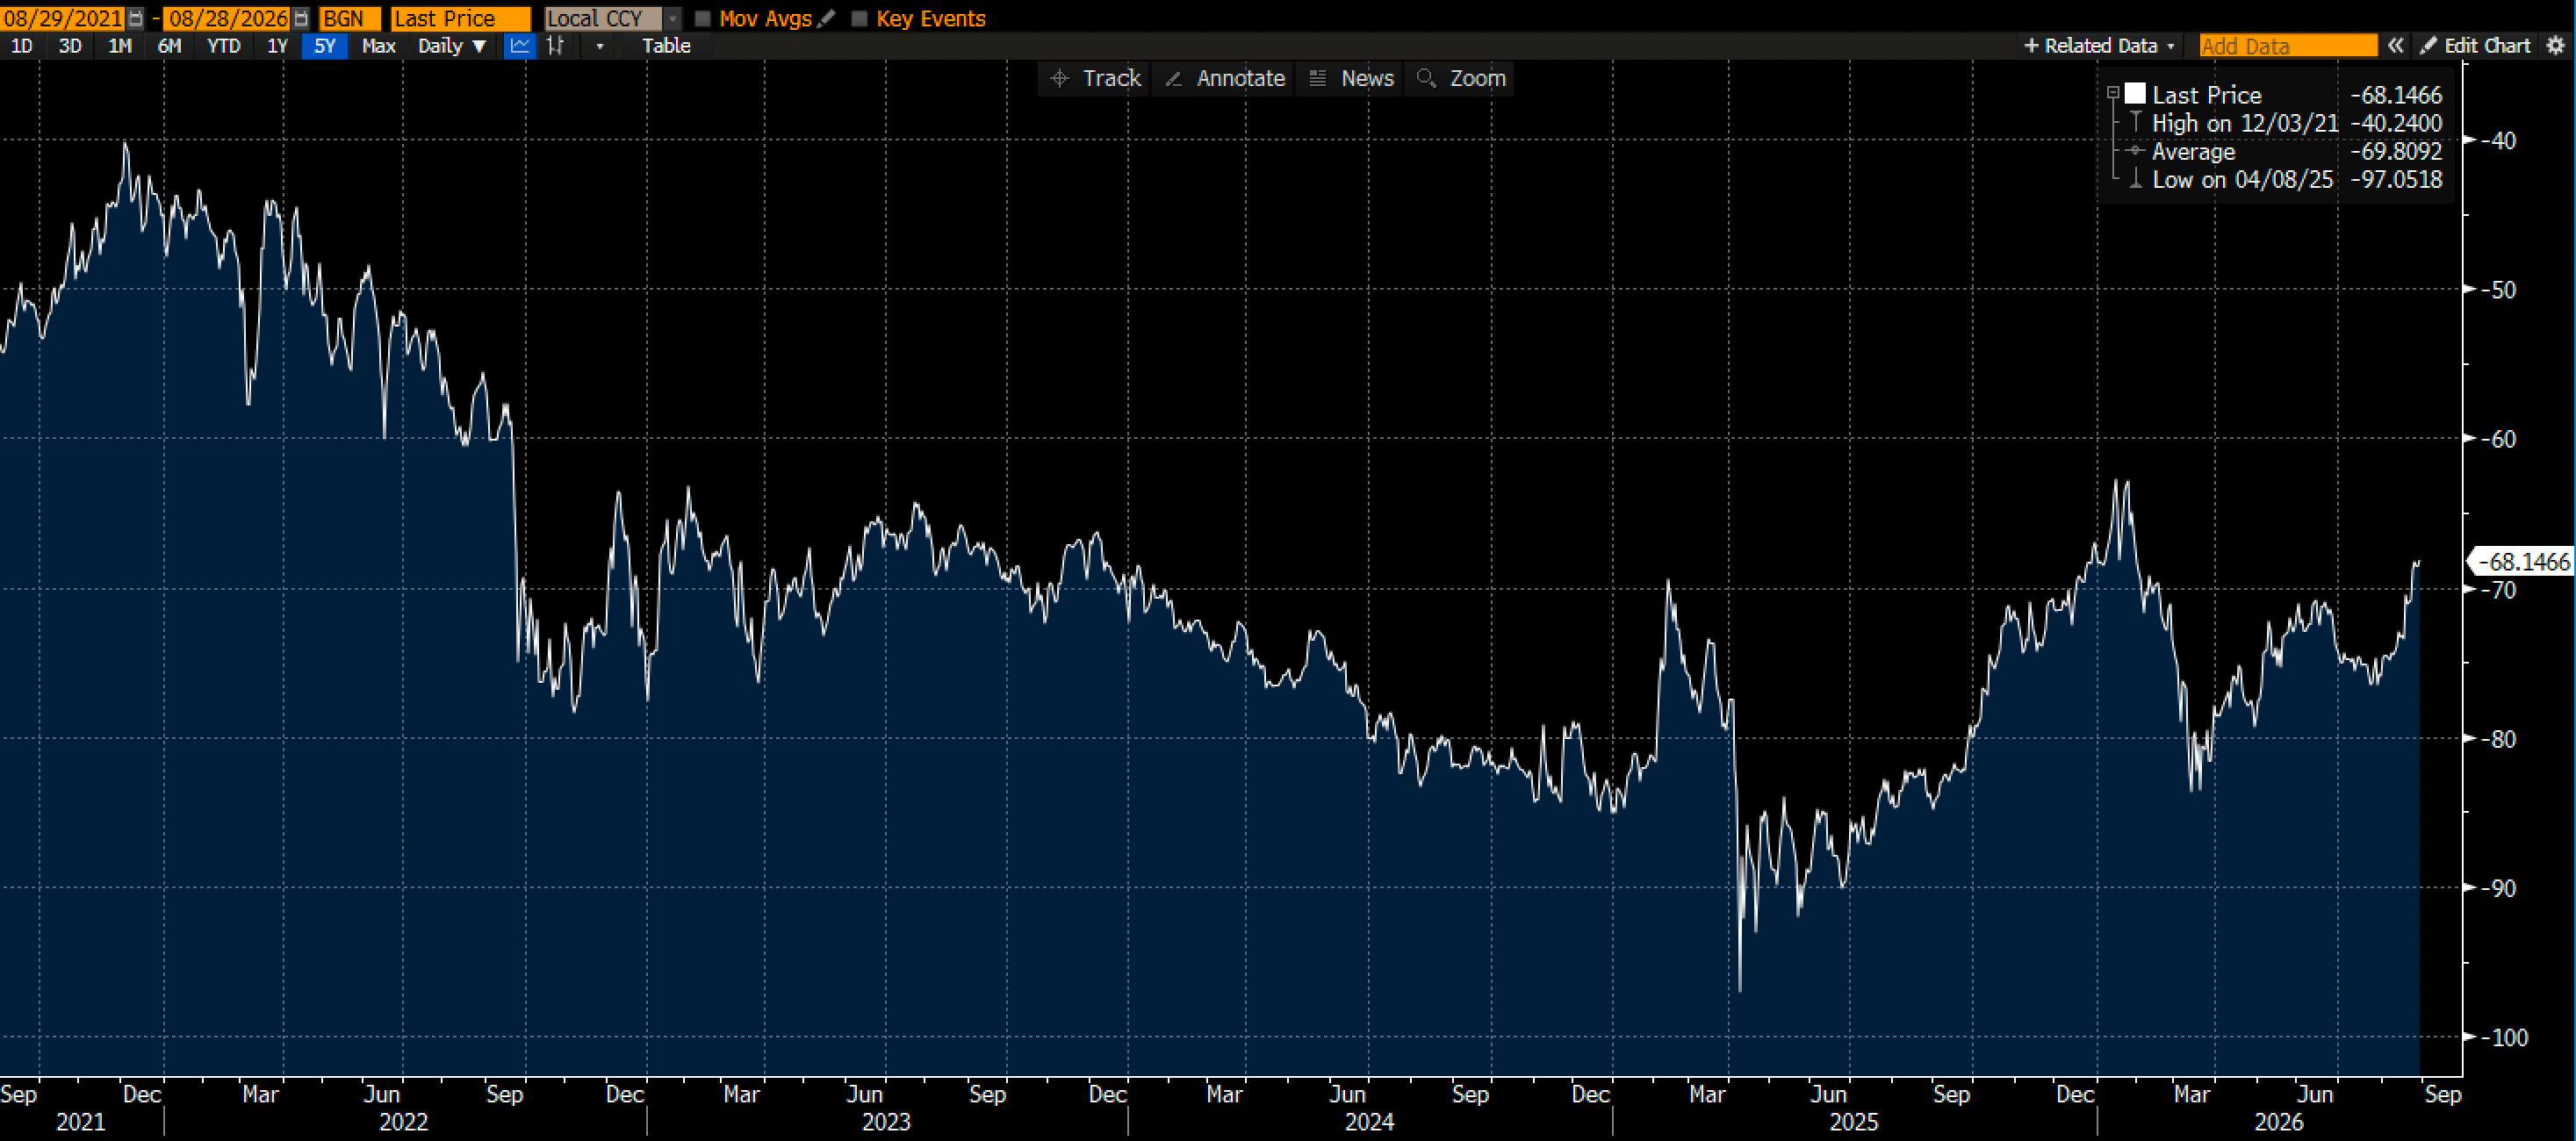Image resolution: width=2576 pixels, height=1141 pixels.
Task: Click the Low on 04/08/25 legend label
Action: tap(2242, 179)
